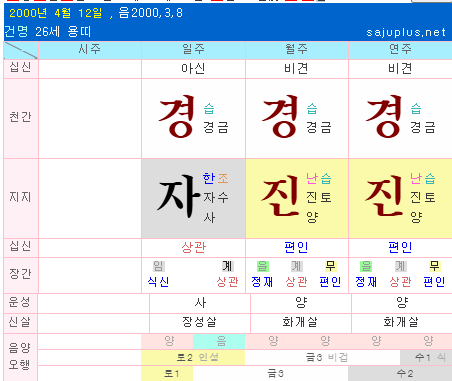Select the large '경' character under 연주
The height and width of the screenshot is (381, 452).
coord(384,117)
